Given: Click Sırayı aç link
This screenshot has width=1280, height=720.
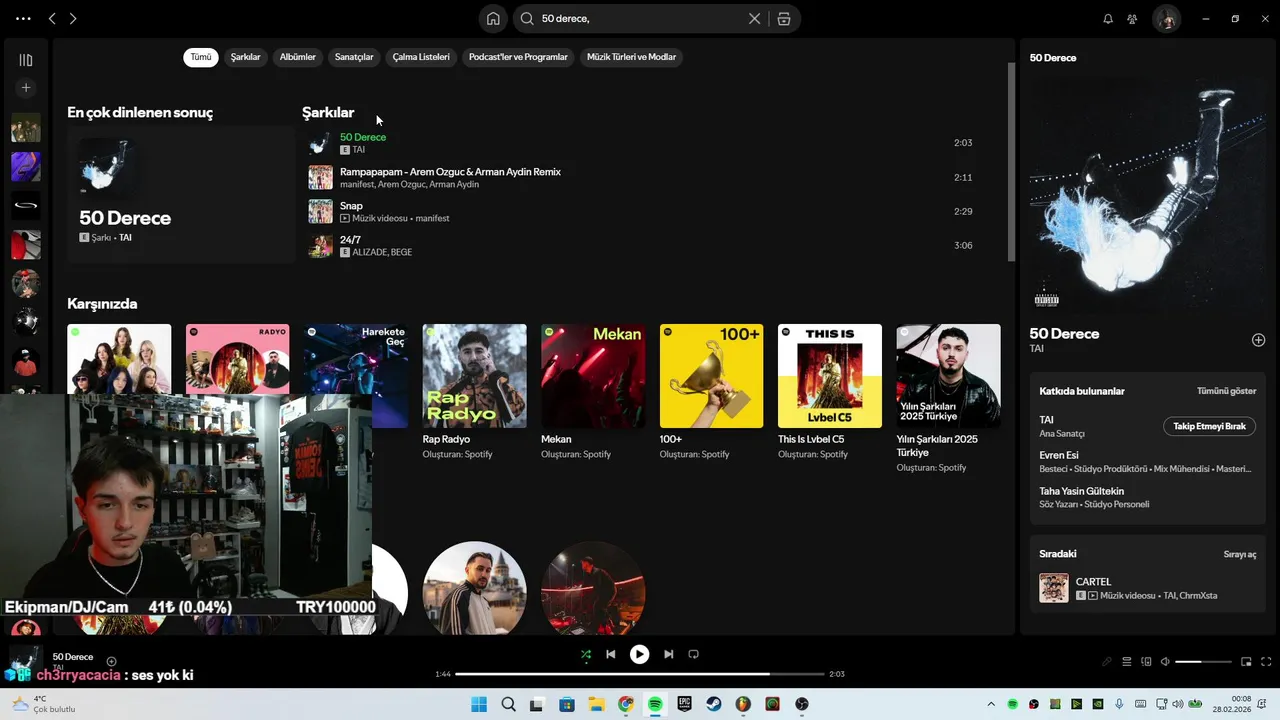Looking at the screenshot, I should [x=1240, y=554].
